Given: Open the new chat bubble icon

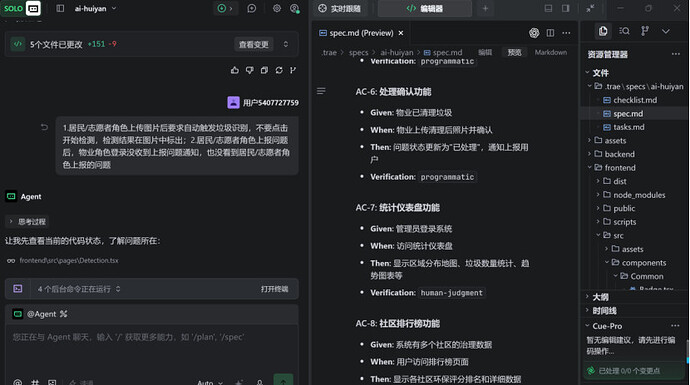Looking at the screenshot, I should pyautogui.click(x=252, y=8).
